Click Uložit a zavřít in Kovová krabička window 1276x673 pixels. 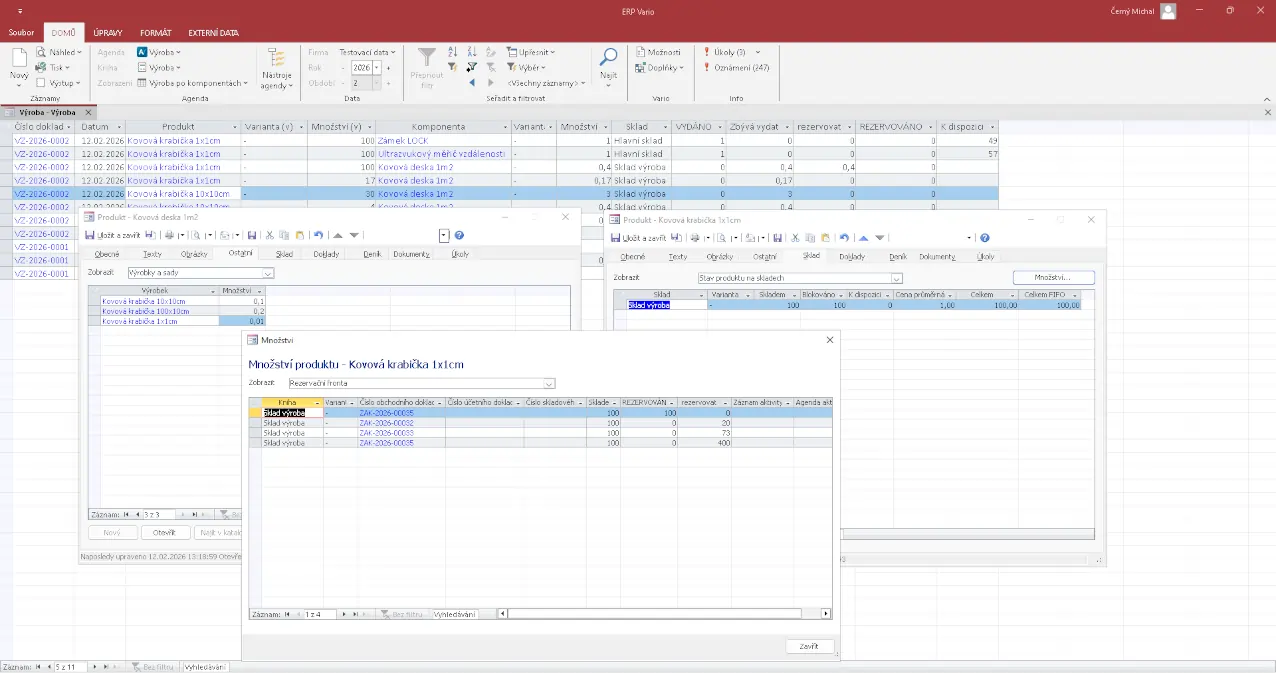638,238
